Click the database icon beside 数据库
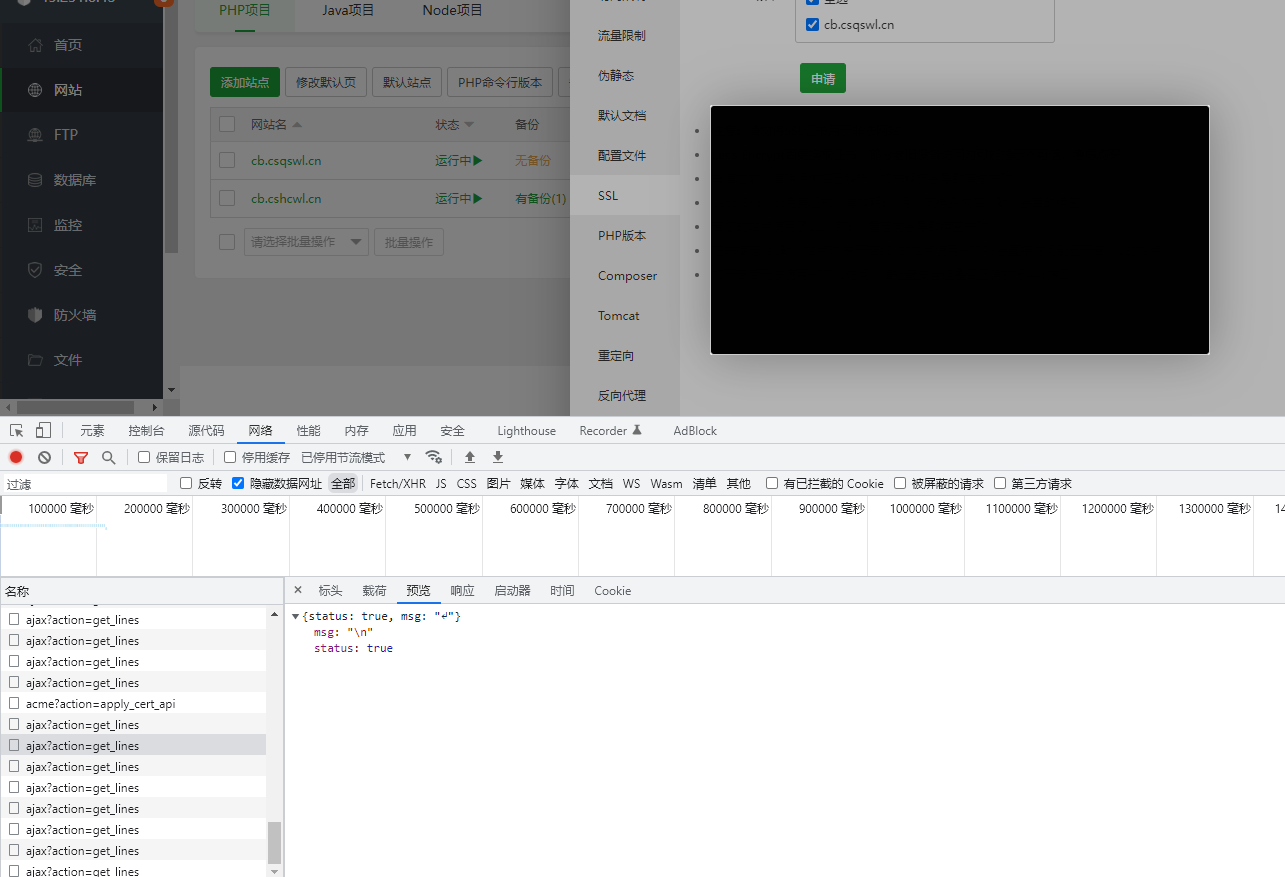This screenshot has width=1285, height=877. [35, 180]
